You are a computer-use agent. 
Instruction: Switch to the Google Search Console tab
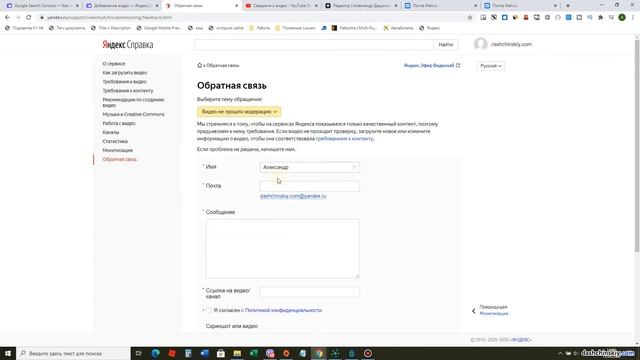(42, 6)
